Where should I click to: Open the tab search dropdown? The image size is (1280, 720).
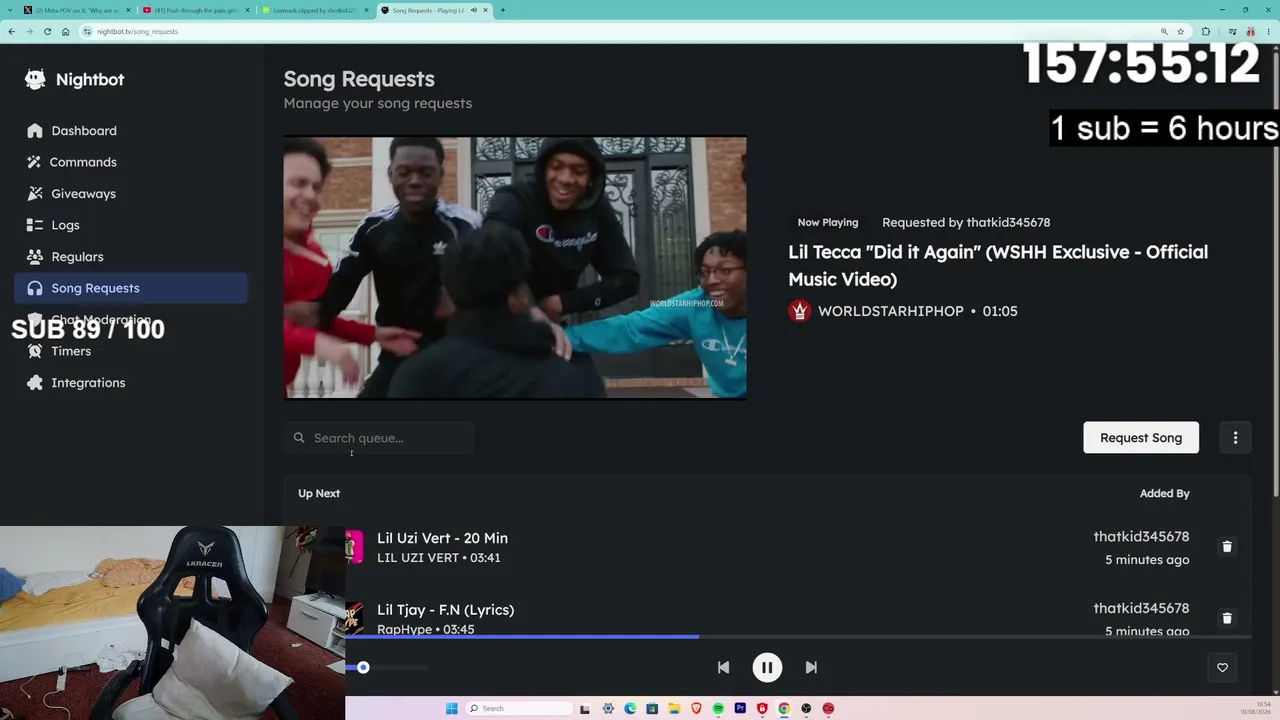point(9,10)
